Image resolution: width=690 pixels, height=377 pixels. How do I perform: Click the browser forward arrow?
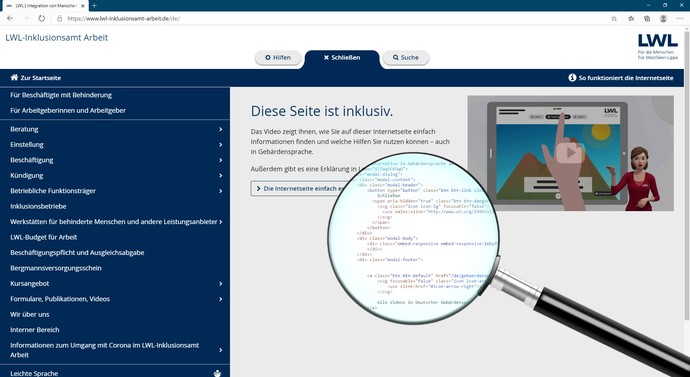pyautogui.click(x=26, y=18)
